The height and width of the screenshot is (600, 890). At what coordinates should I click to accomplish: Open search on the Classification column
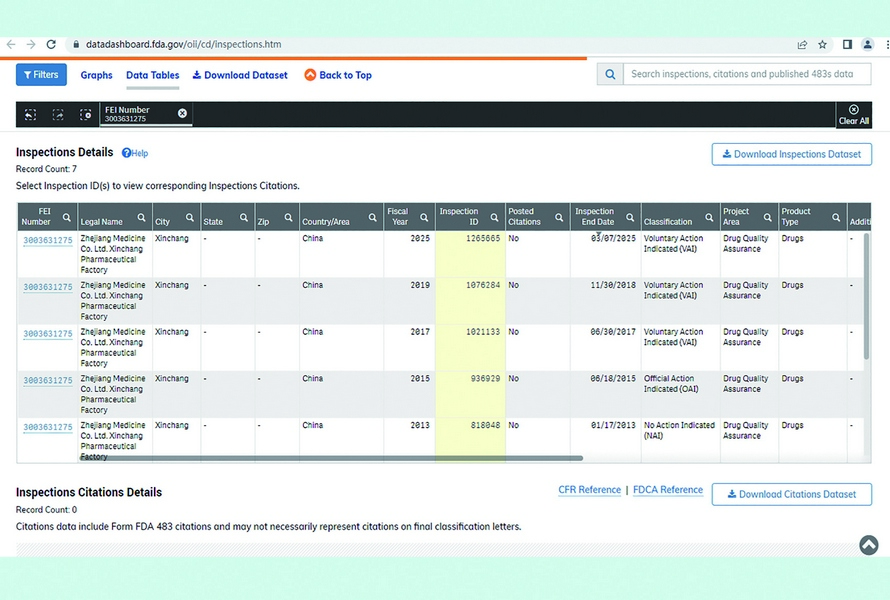708,218
